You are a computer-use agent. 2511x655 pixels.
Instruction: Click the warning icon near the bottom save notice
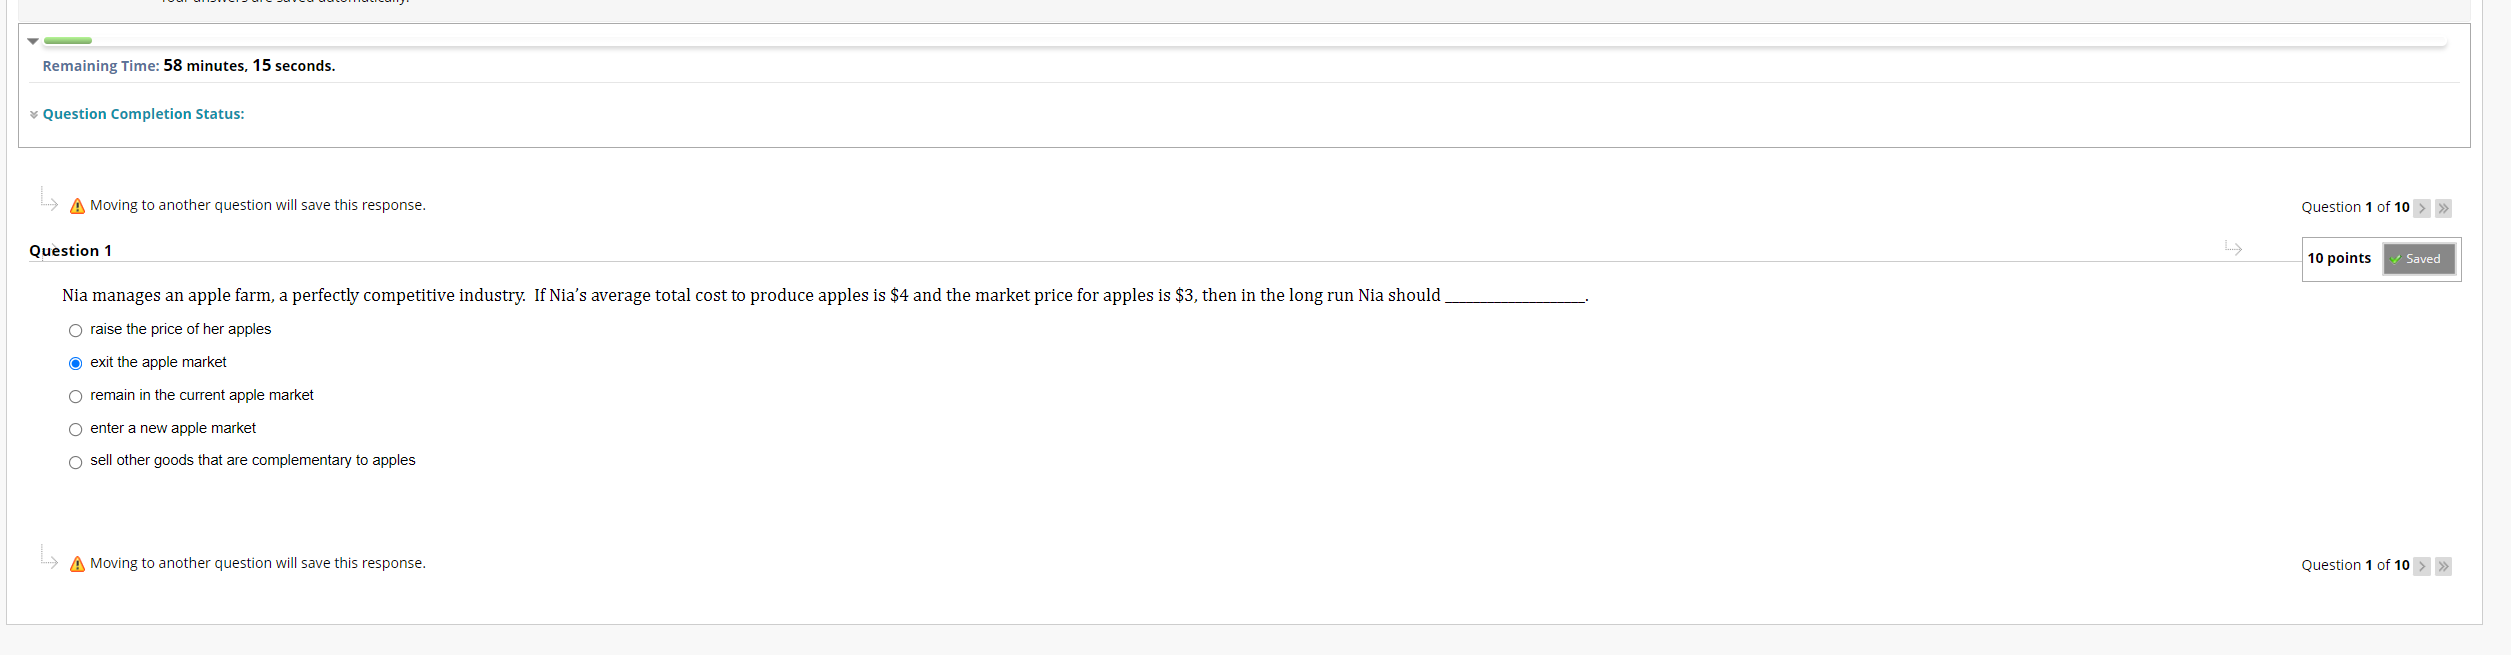point(76,563)
